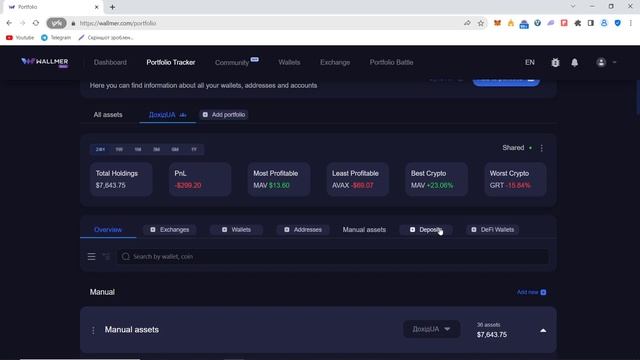Click the VPN badge in address bar

pyautogui.click(x=56, y=23)
